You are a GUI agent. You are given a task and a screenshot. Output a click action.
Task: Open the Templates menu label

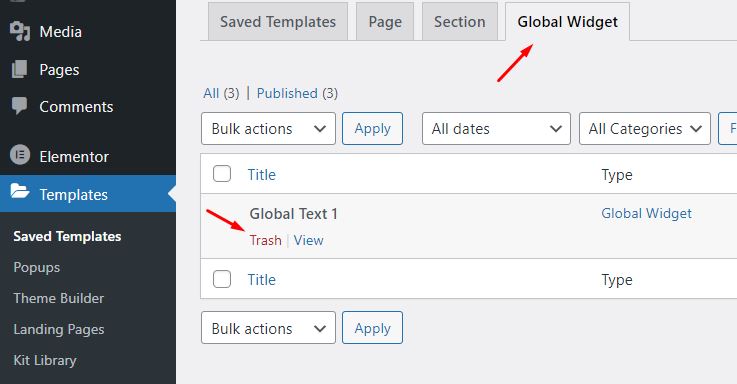[x=73, y=195]
